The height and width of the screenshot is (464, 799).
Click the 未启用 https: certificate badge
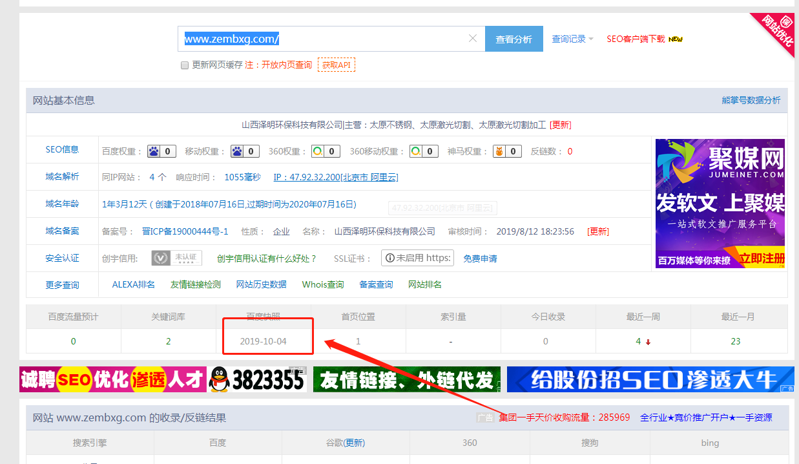point(417,258)
